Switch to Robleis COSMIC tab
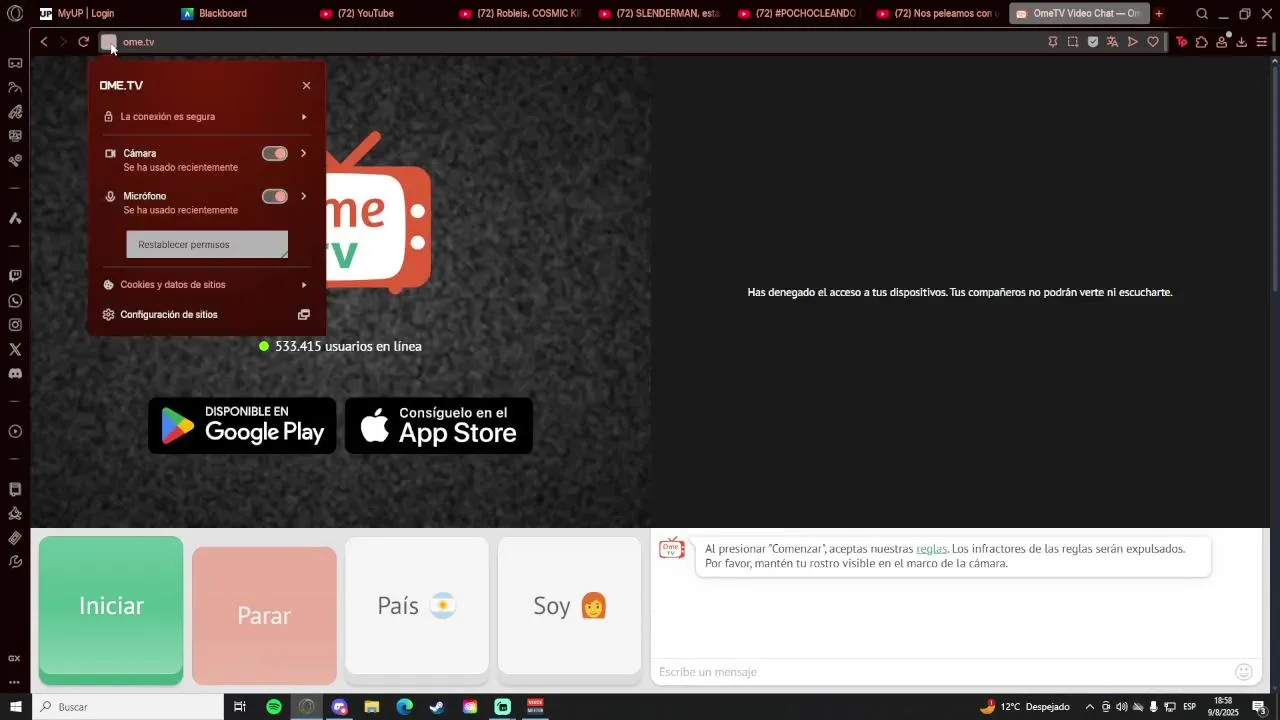Screen dimensions: 1280x720 pyautogui.click(x=520, y=14)
